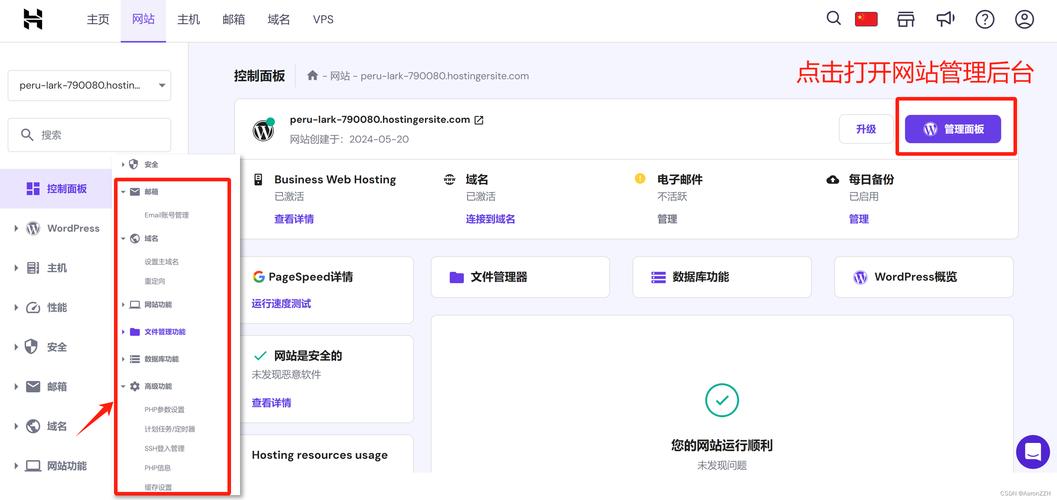Collapse 高级功能 section arrow in pop-out menu

[x=123, y=387]
